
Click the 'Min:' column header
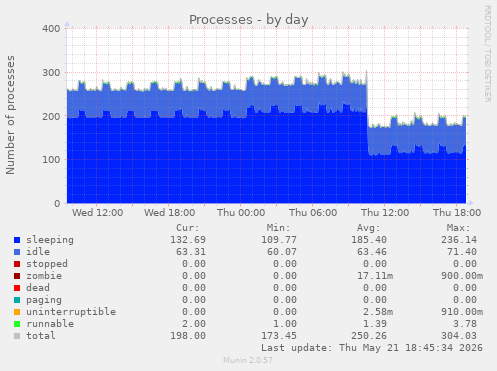point(278,228)
